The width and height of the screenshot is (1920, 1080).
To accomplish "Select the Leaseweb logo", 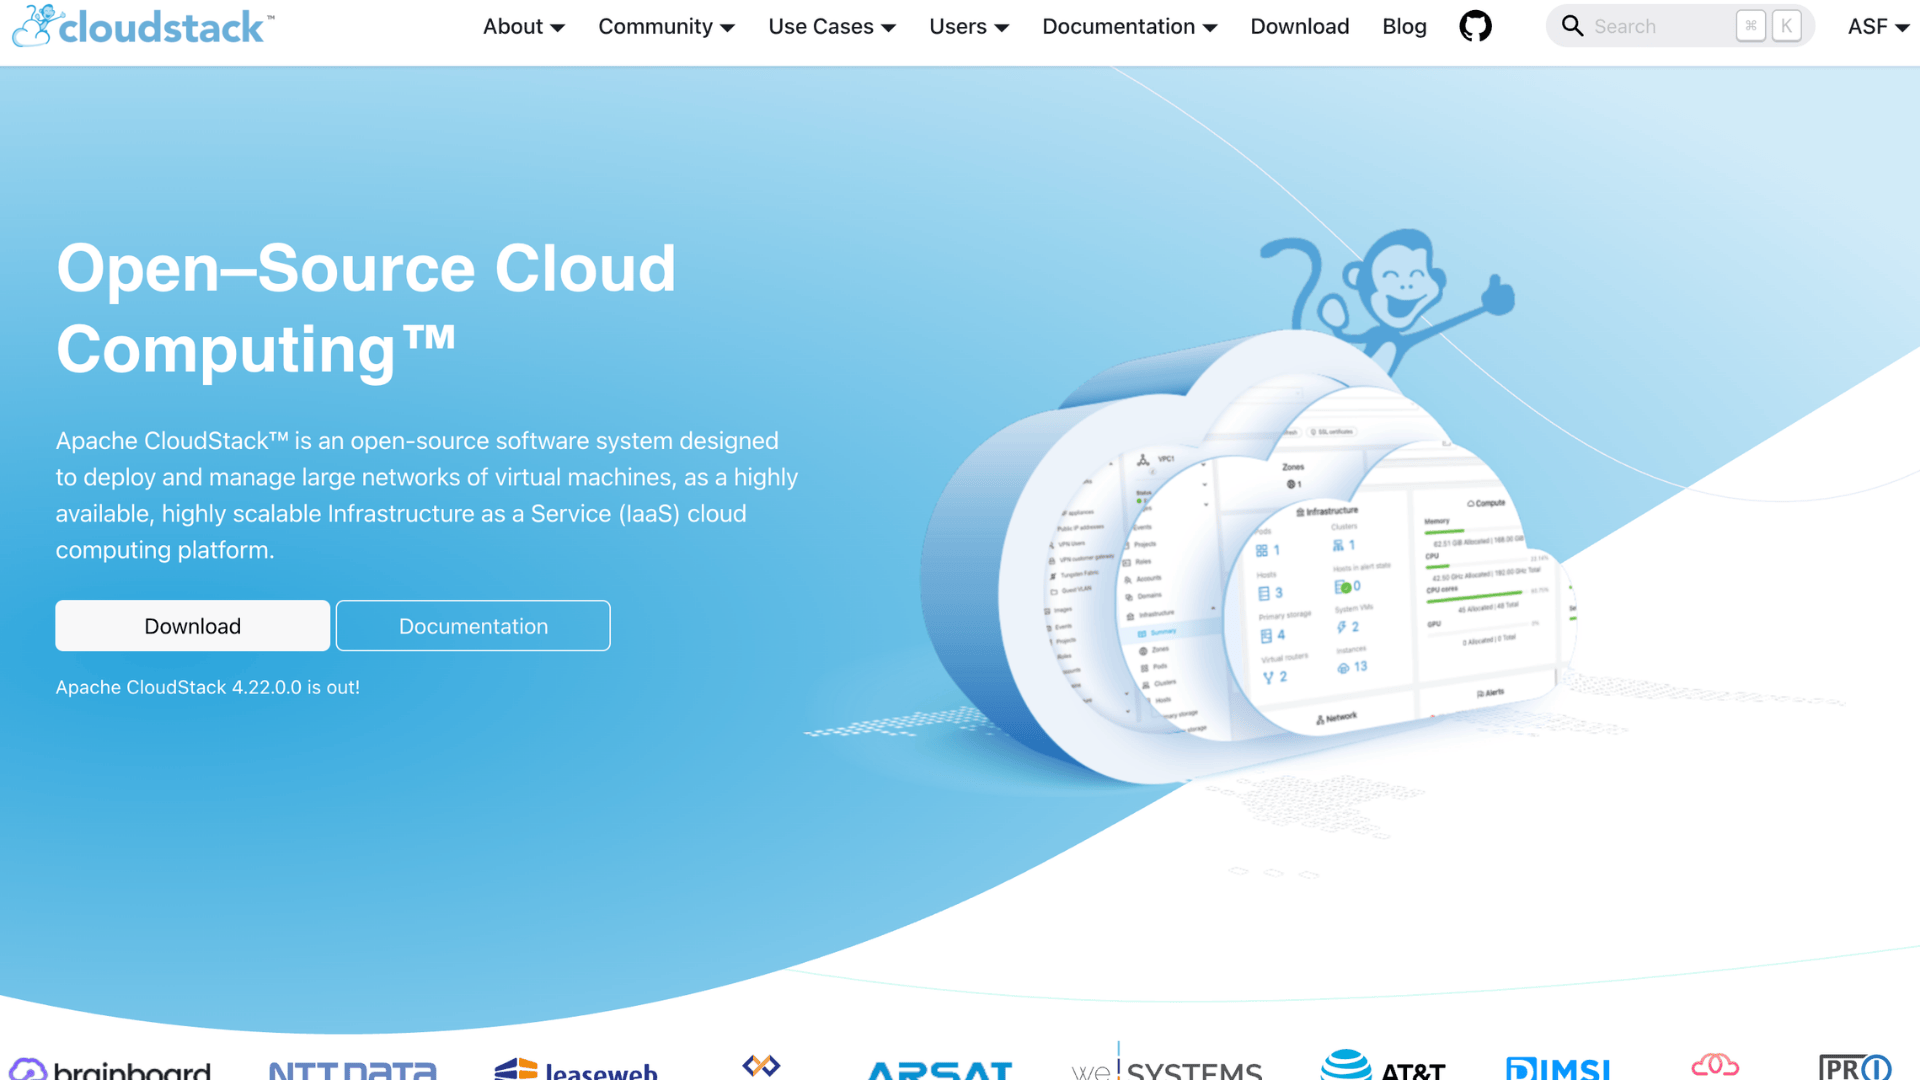I will coord(577,1069).
